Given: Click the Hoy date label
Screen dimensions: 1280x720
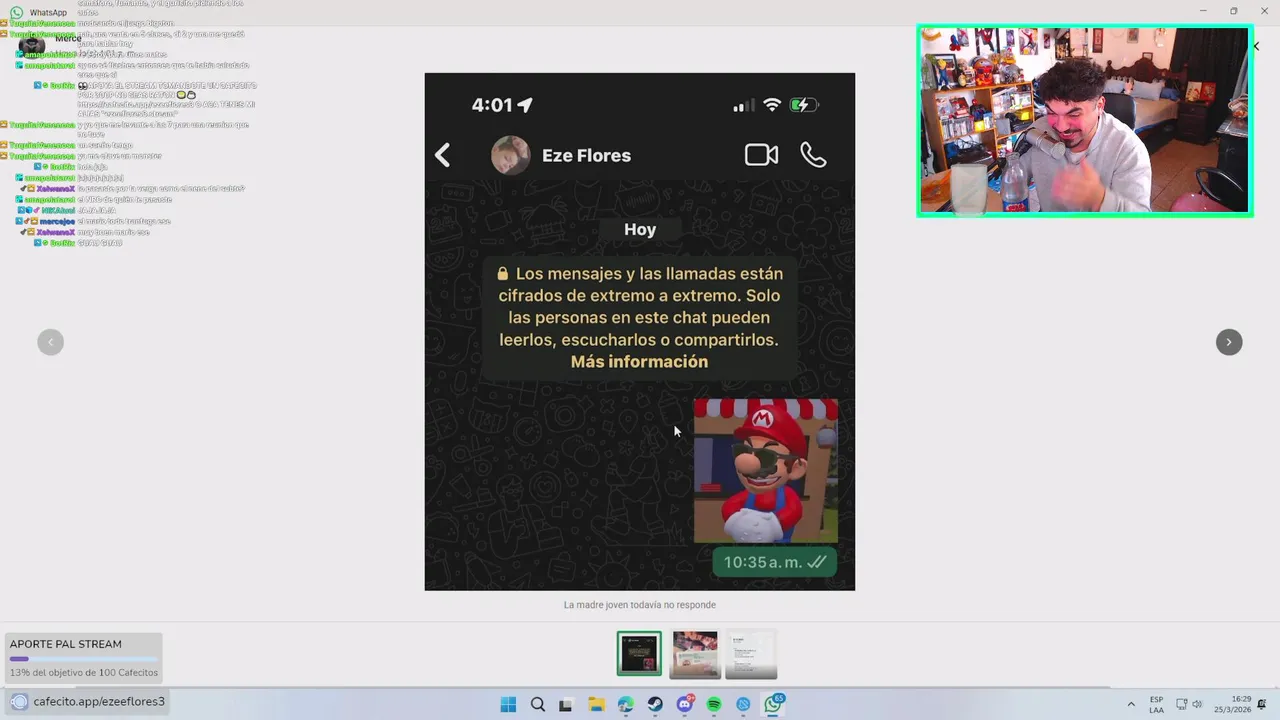Looking at the screenshot, I should point(640,229).
